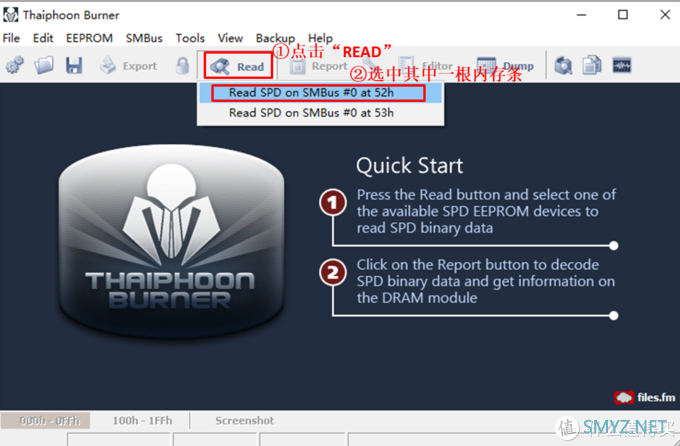Click the Report toolbar button
680x446 pixels.
[x=319, y=66]
